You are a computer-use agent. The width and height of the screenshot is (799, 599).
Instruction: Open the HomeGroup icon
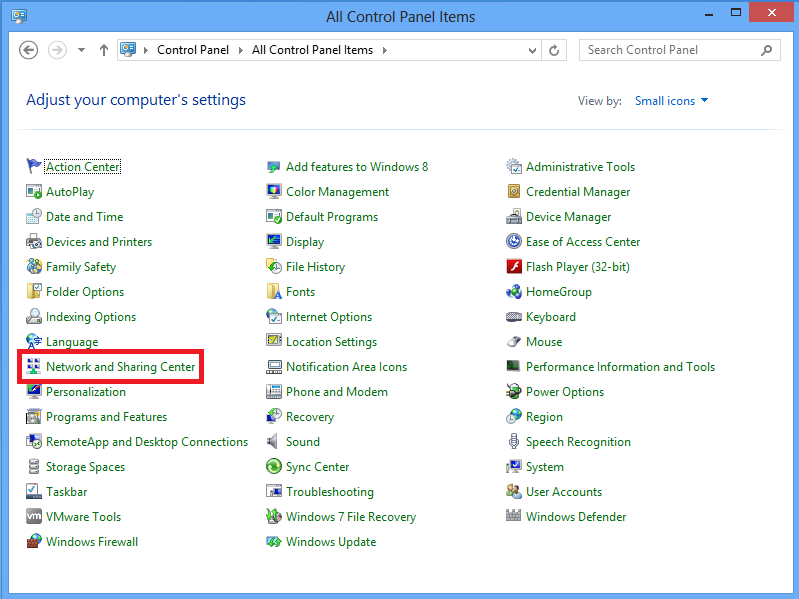(x=514, y=291)
